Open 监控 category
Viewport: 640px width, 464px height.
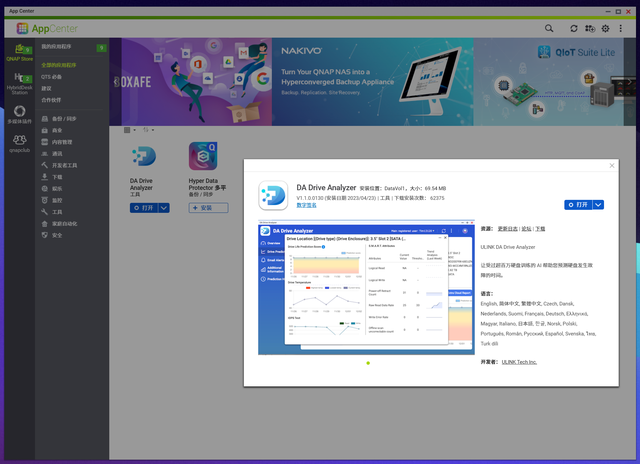click(x=51, y=200)
